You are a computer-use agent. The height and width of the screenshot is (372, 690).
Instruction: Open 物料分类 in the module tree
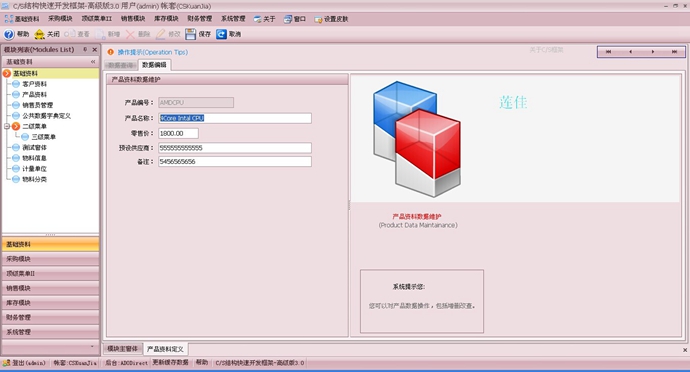coord(34,179)
